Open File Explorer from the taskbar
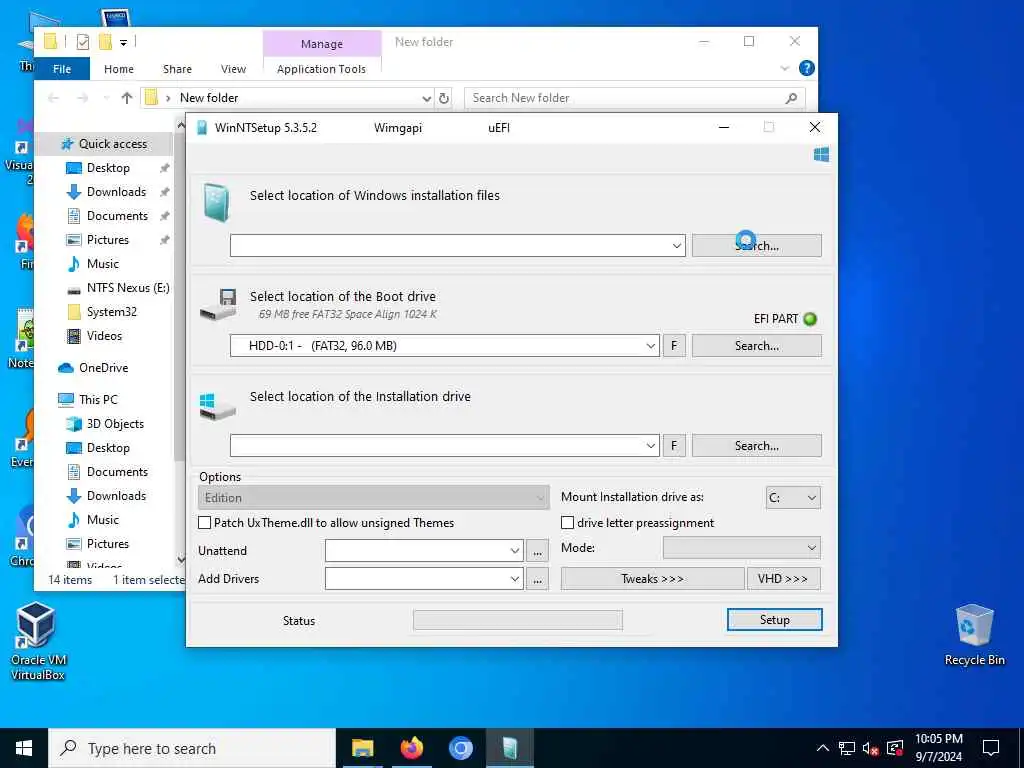Screen dimensions: 1024x768 coord(362,748)
